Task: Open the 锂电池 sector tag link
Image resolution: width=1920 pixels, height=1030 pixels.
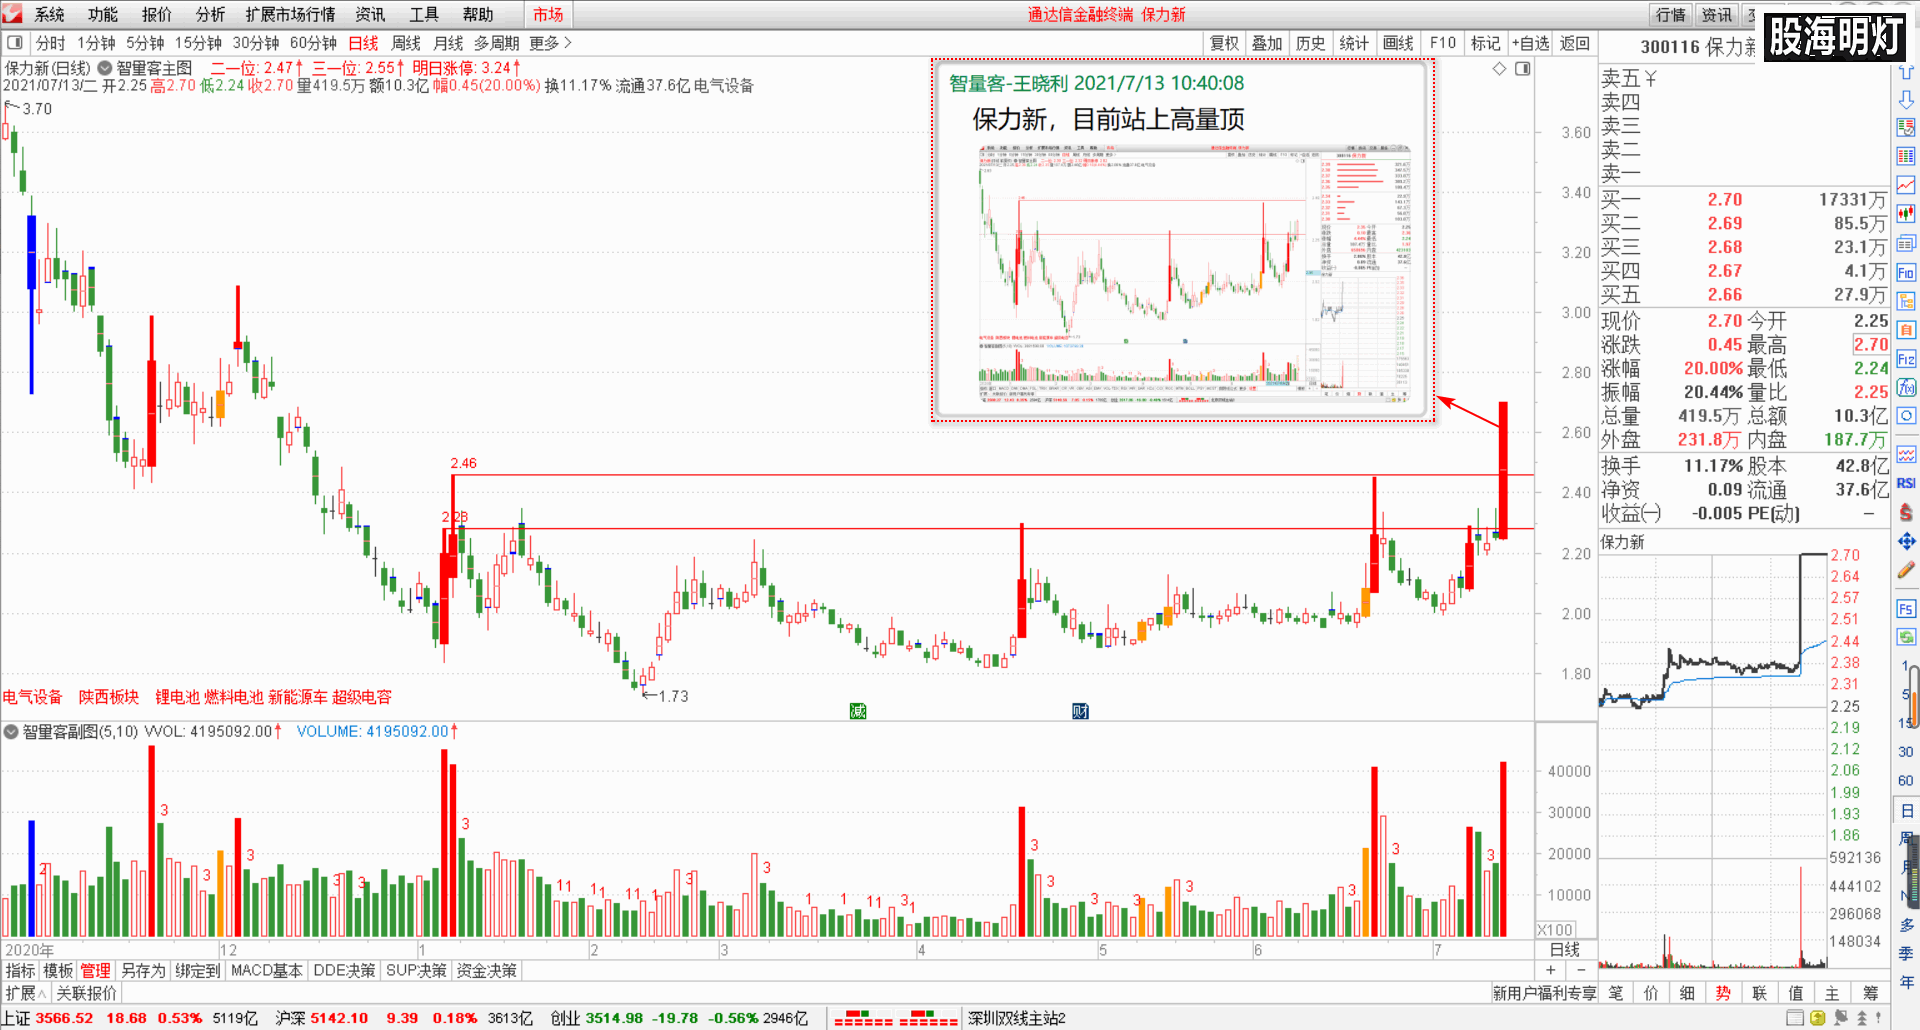Action: 177,697
